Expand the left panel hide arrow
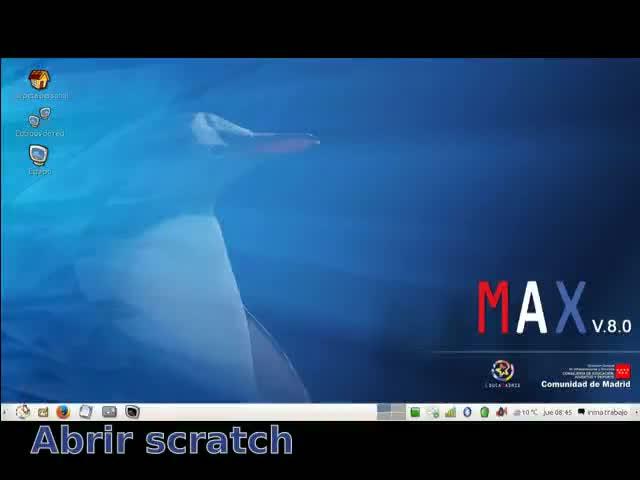This screenshot has height=480, width=640. click(x=4, y=412)
